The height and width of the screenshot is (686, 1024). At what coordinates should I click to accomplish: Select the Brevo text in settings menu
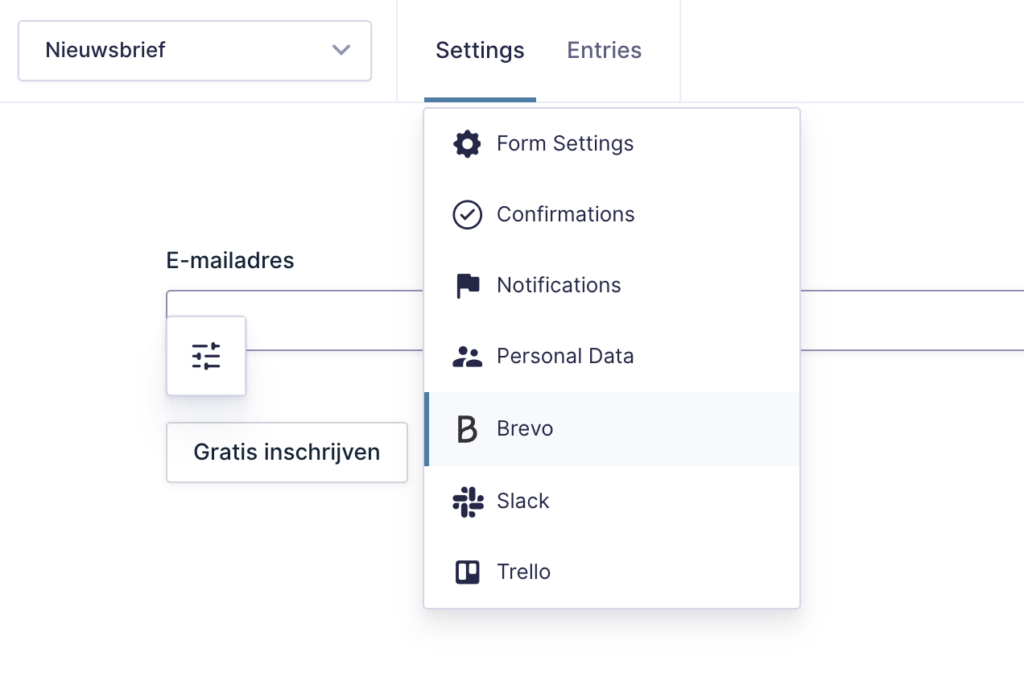pyautogui.click(x=524, y=429)
